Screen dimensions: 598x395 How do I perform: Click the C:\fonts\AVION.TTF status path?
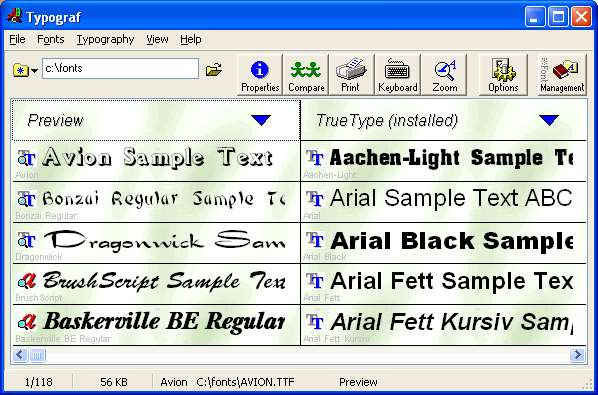pos(245,382)
